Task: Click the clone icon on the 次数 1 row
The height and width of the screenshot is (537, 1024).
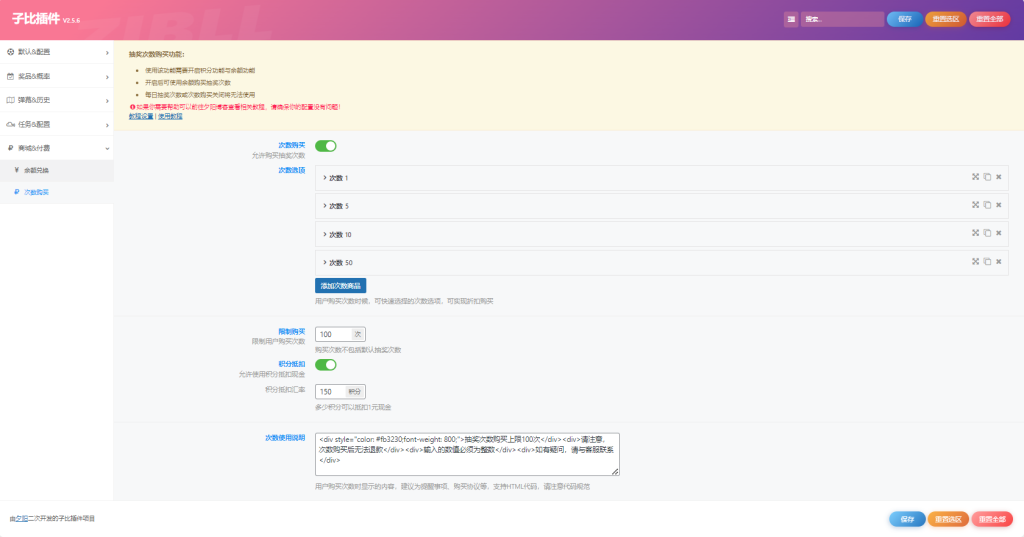Action: pyautogui.click(x=986, y=177)
